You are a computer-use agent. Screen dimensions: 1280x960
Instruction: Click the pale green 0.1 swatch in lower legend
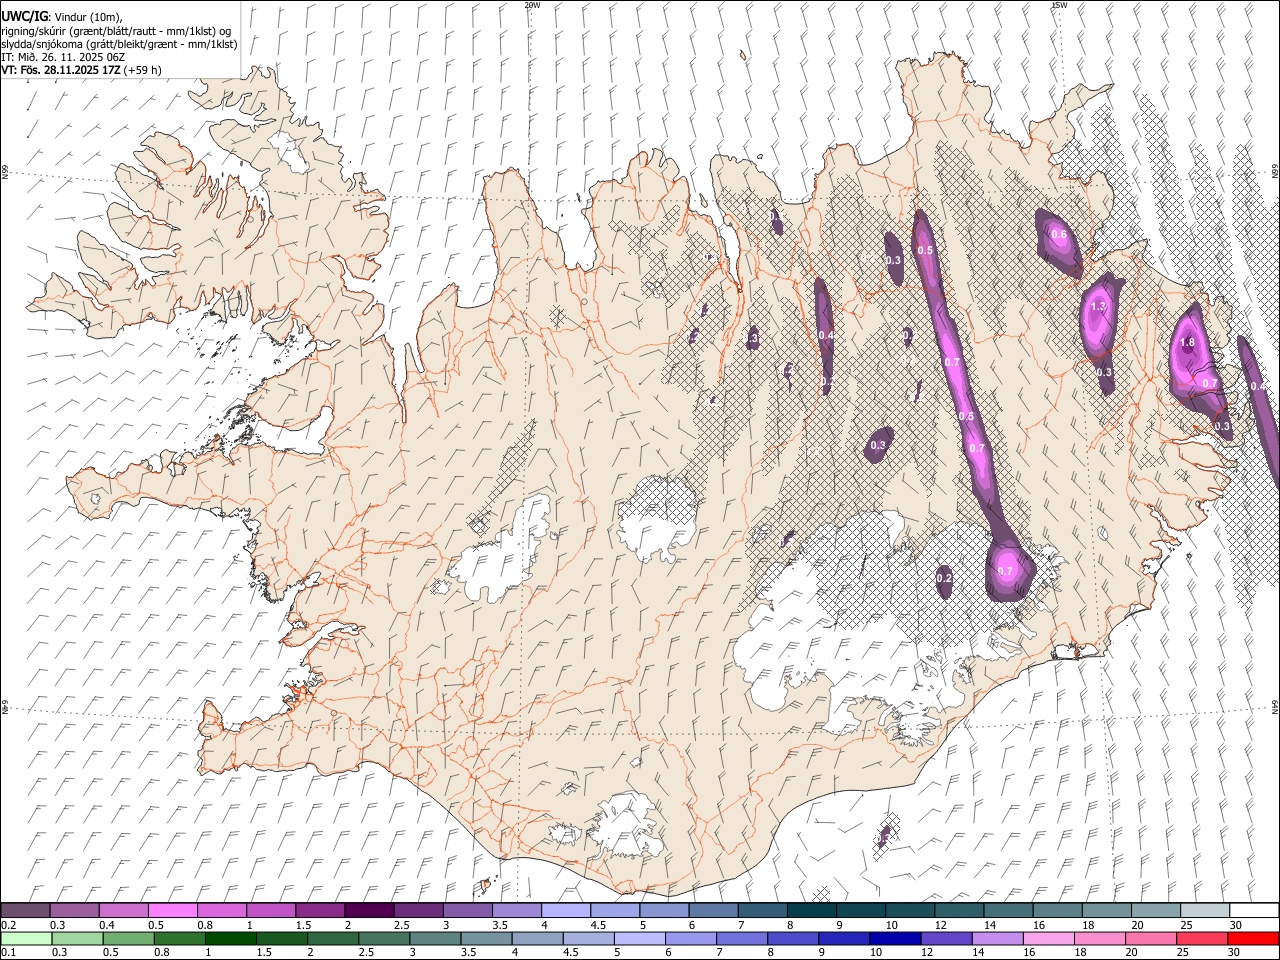pyautogui.click(x=26, y=938)
